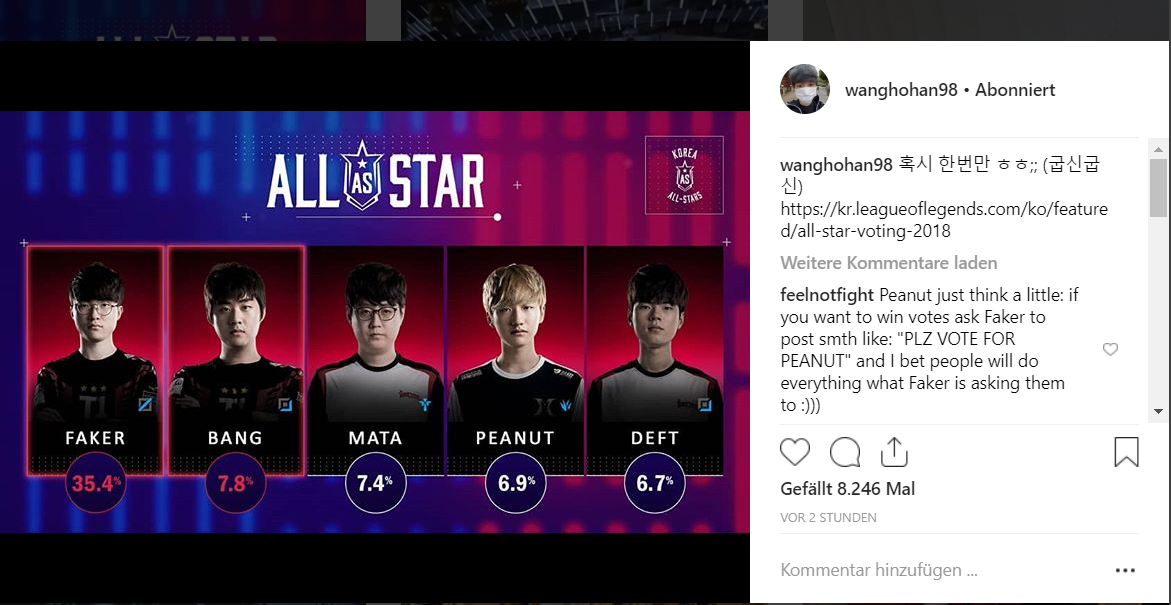Click the comments scrollbar thumb
The image size is (1171, 605).
pos(1158,187)
